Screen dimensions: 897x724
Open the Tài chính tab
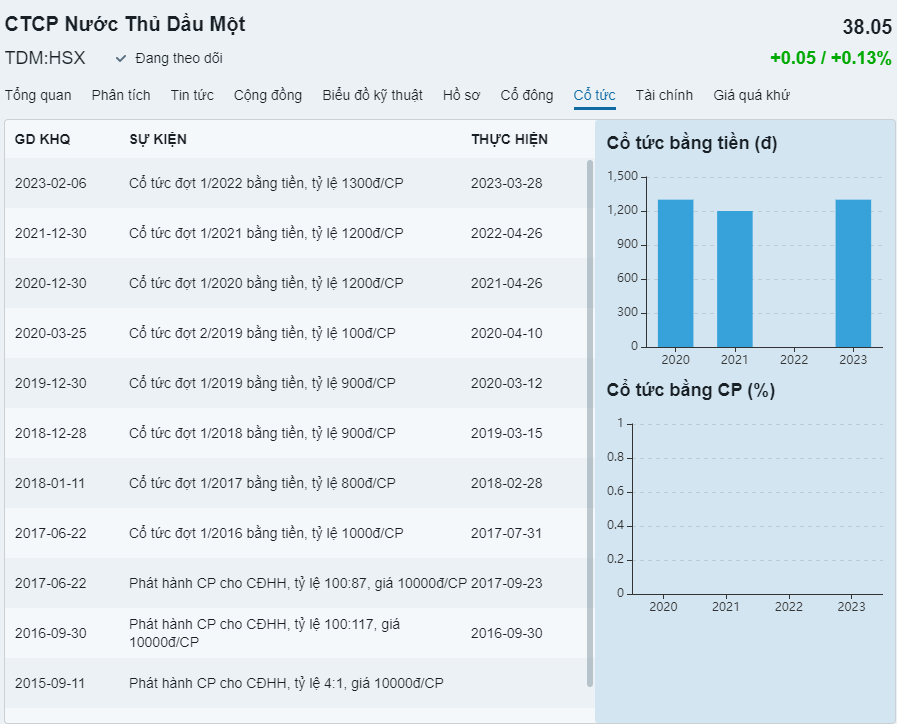tap(664, 95)
